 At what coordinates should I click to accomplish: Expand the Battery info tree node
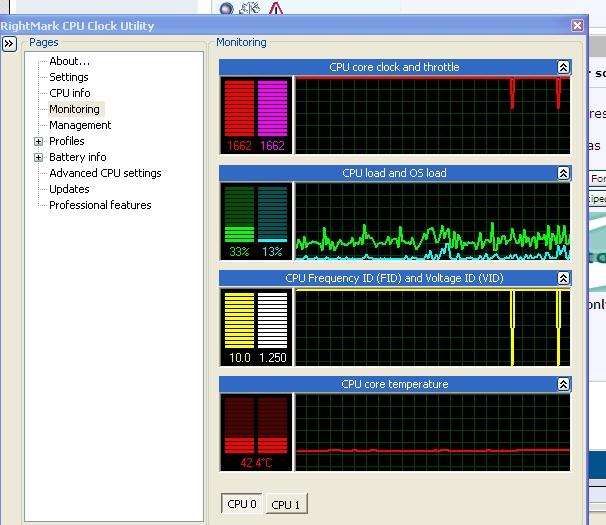[x=38, y=157]
